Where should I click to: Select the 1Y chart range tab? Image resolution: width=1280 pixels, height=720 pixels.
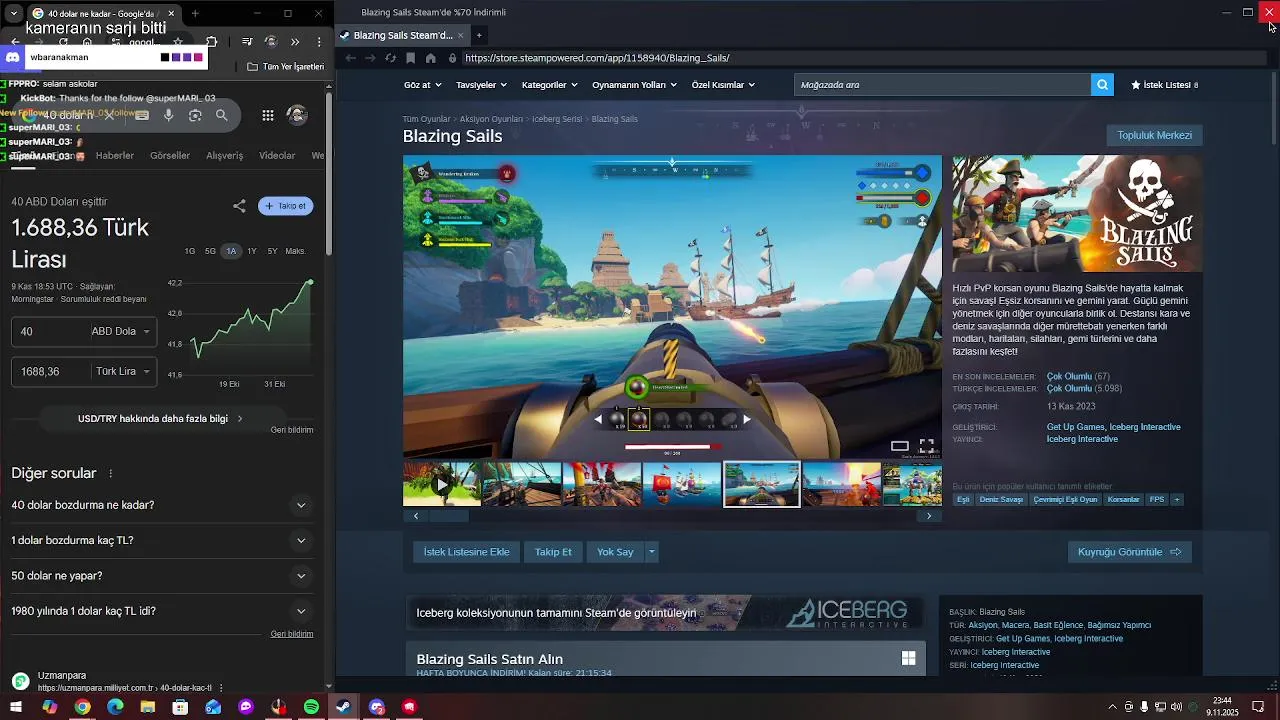[x=252, y=251]
